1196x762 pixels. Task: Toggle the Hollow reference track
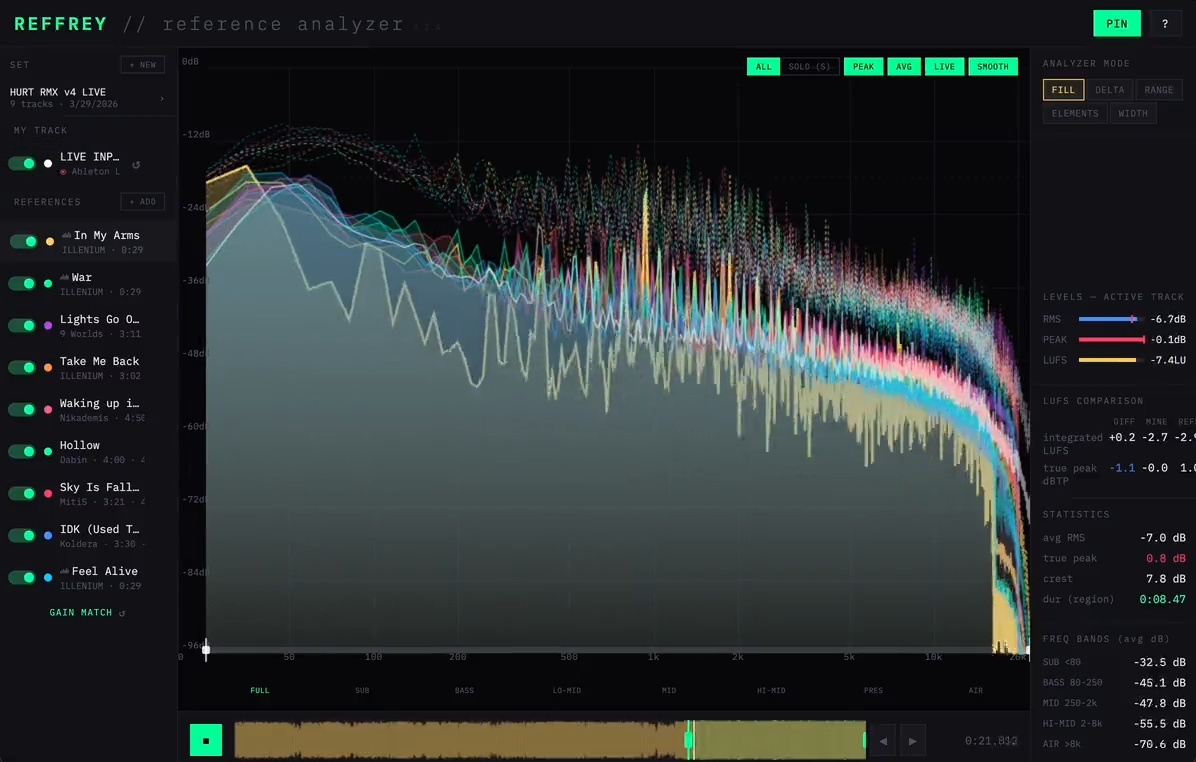click(x=22, y=451)
